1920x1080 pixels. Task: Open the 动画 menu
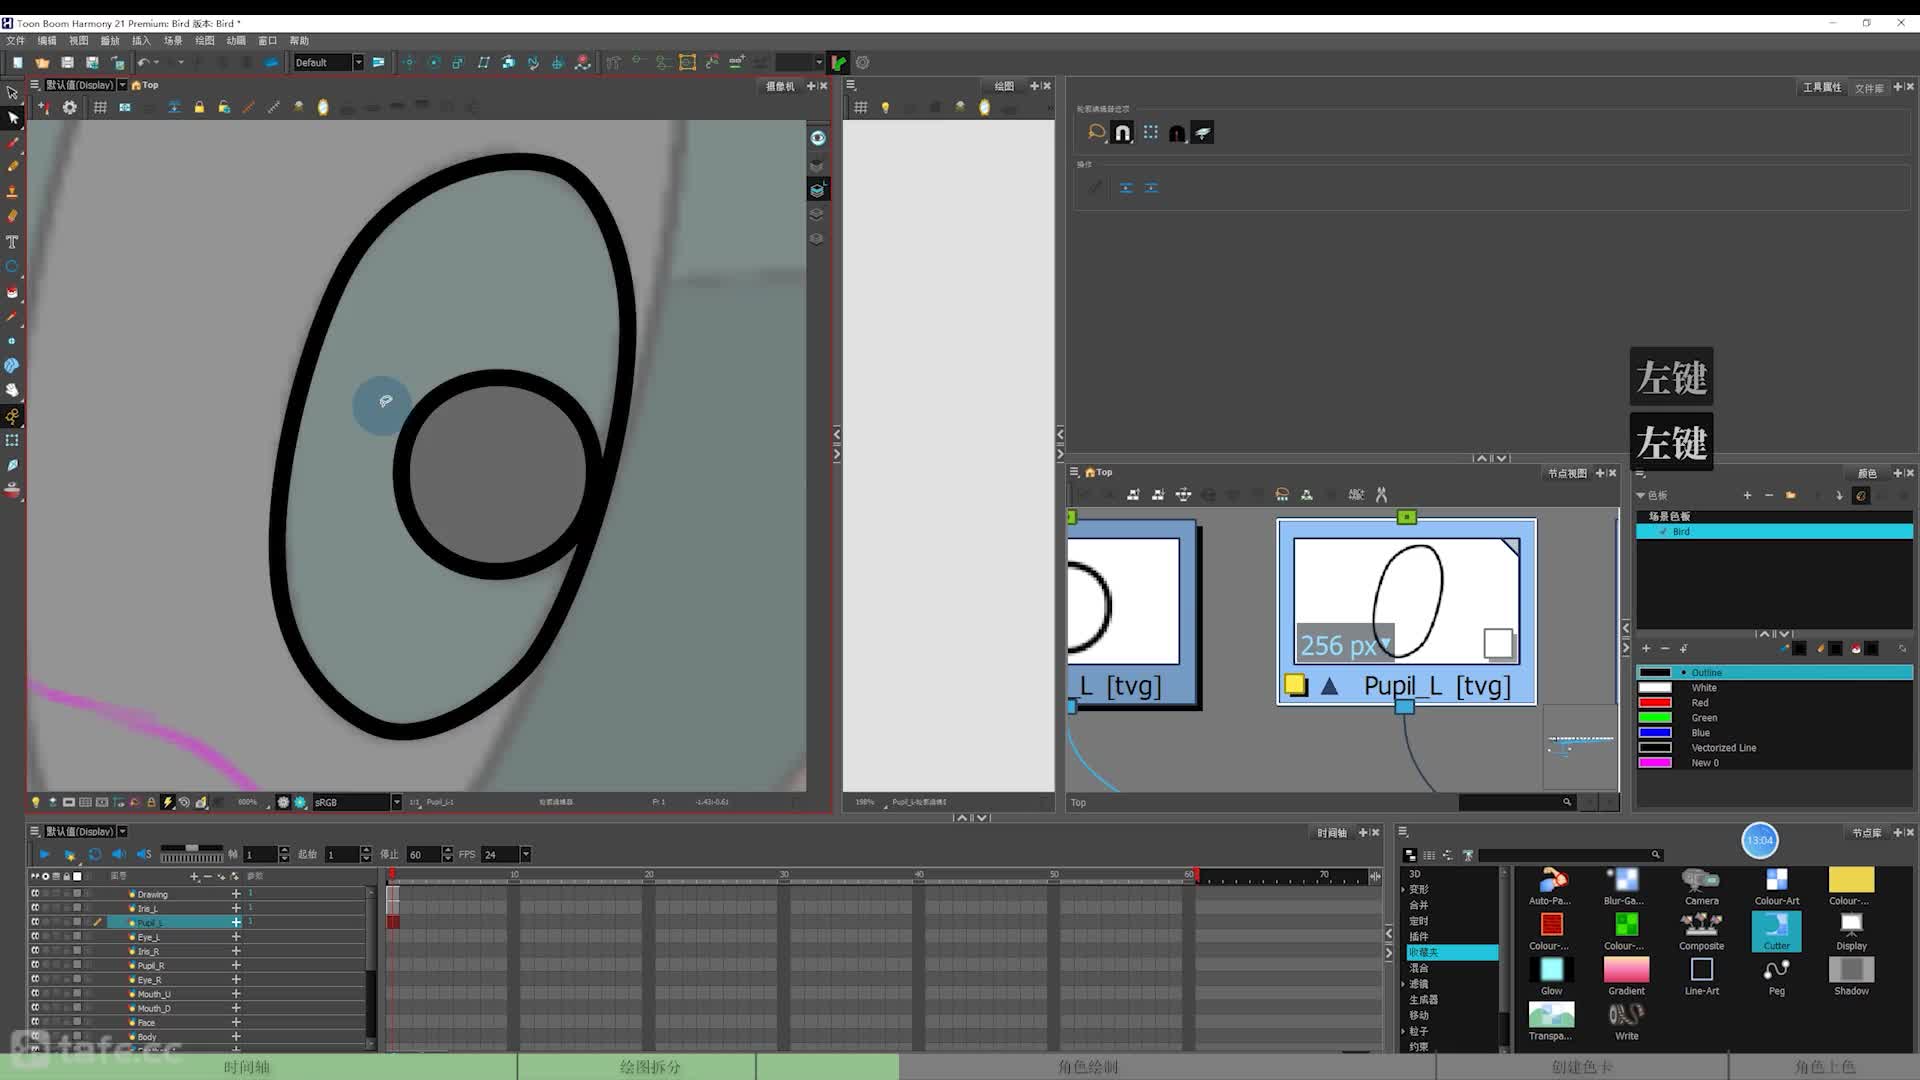pos(236,41)
